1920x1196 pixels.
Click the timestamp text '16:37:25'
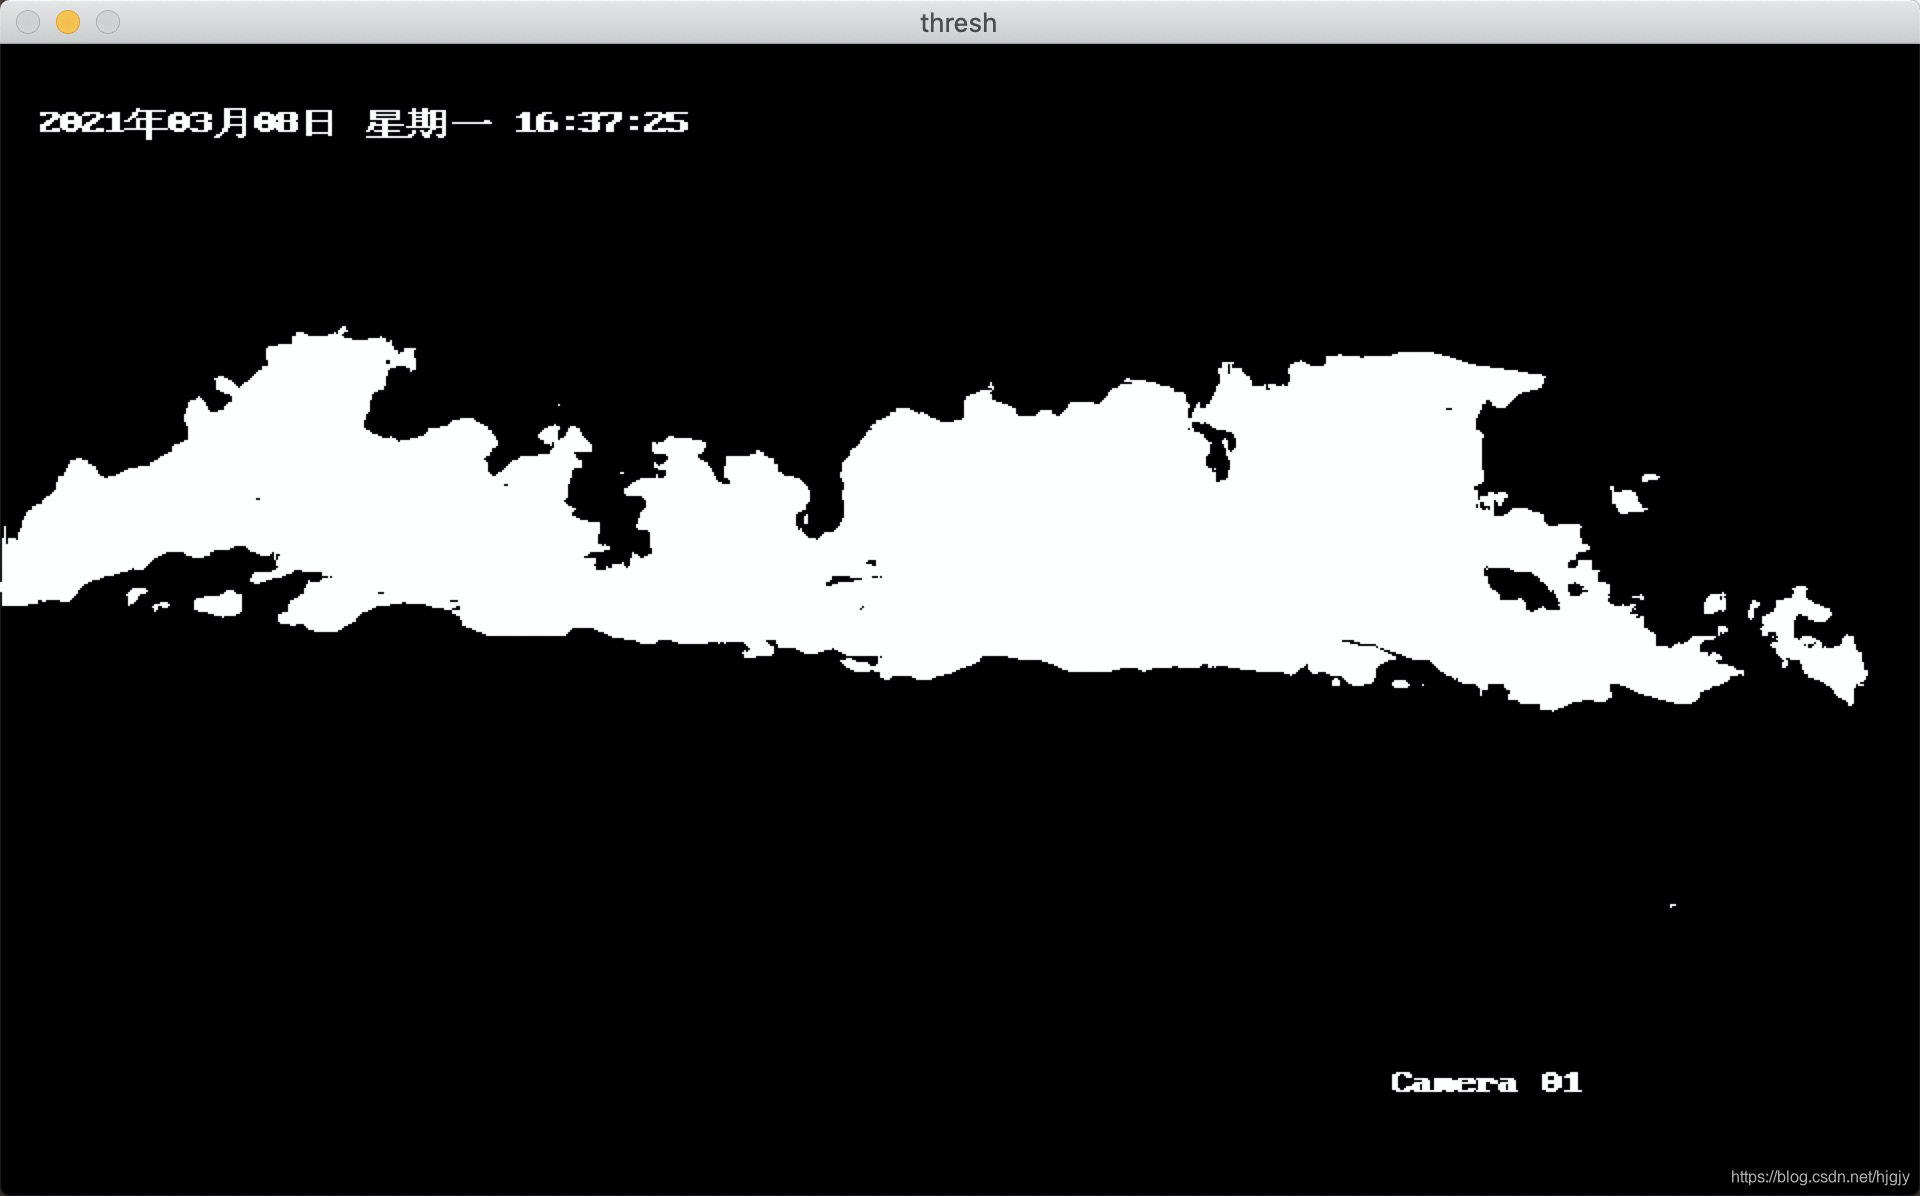[x=601, y=122]
